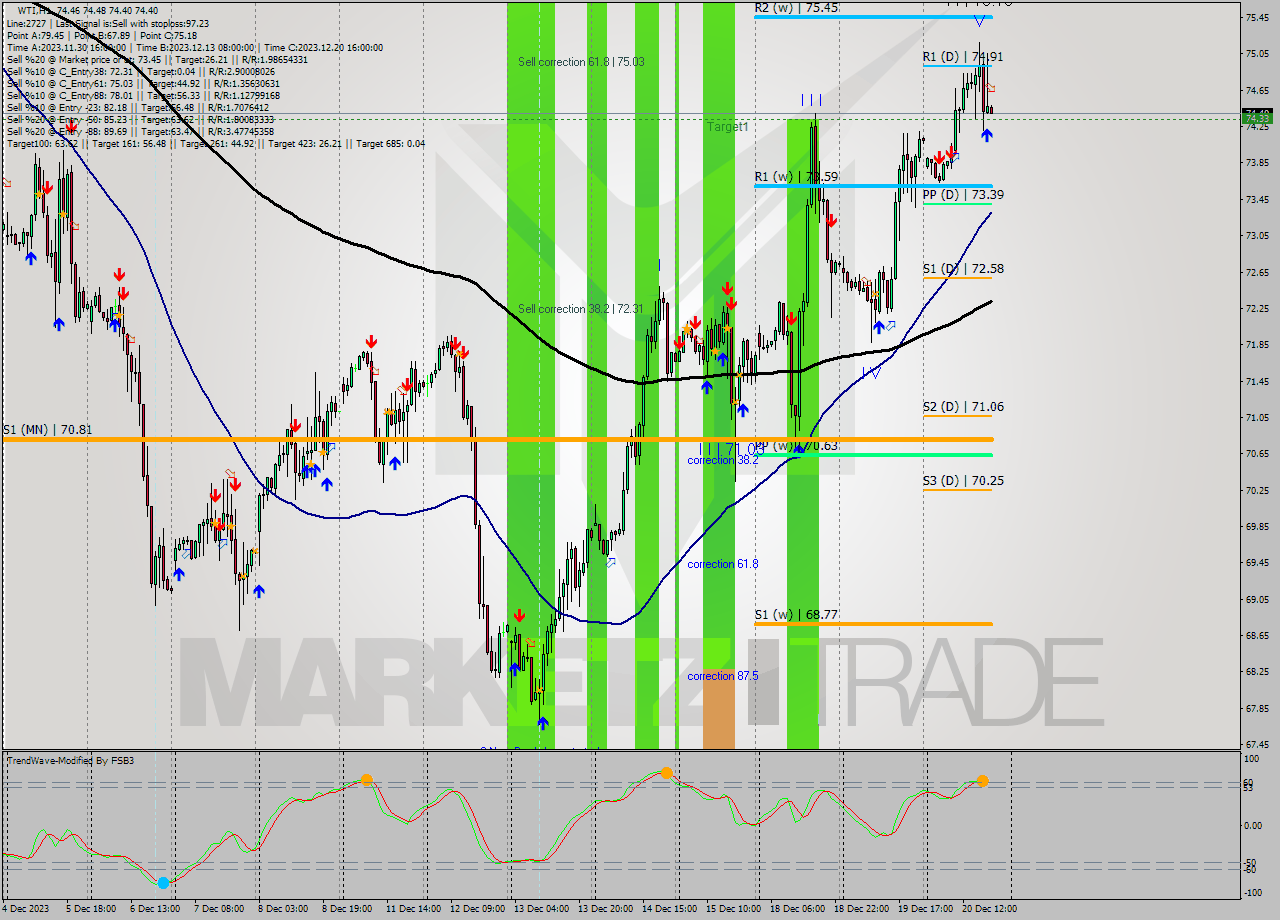The image size is (1280, 920).
Task: Click the green current price tag on price axis
Action: [x=1257, y=118]
